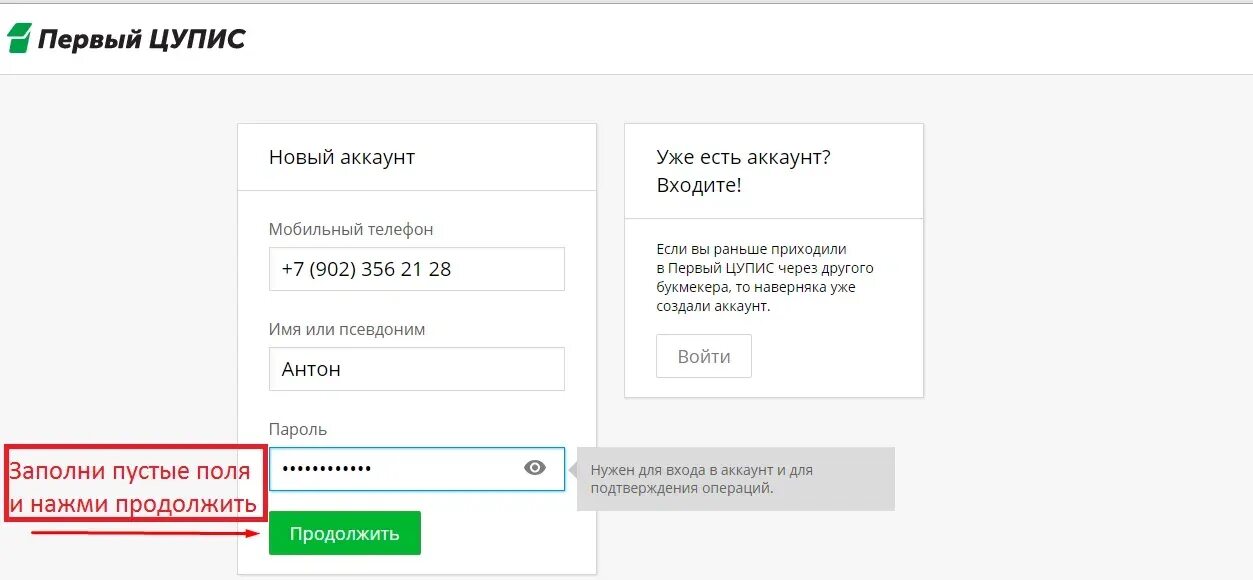Focus the Мобильный телефон input field
The image size is (1253, 580).
tap(416, 269)
